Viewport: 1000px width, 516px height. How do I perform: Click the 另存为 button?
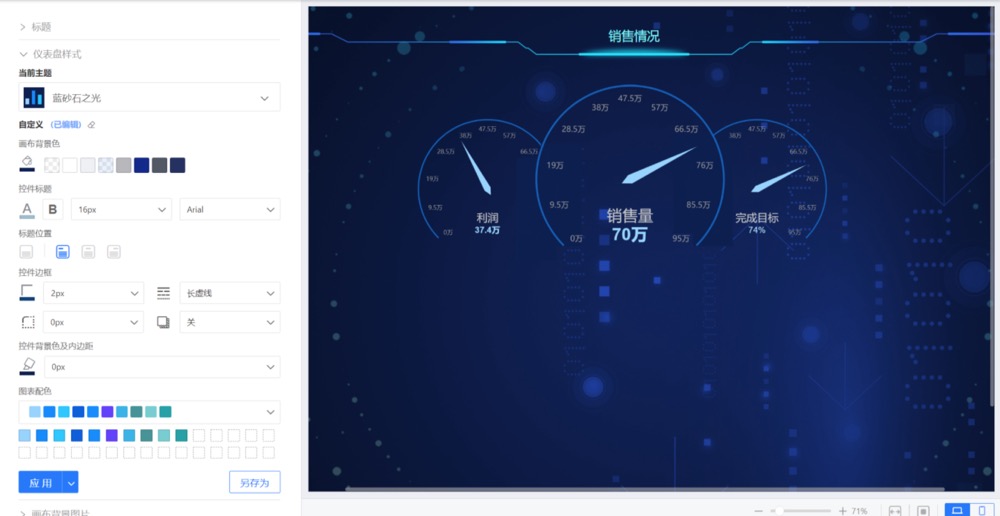254,483
